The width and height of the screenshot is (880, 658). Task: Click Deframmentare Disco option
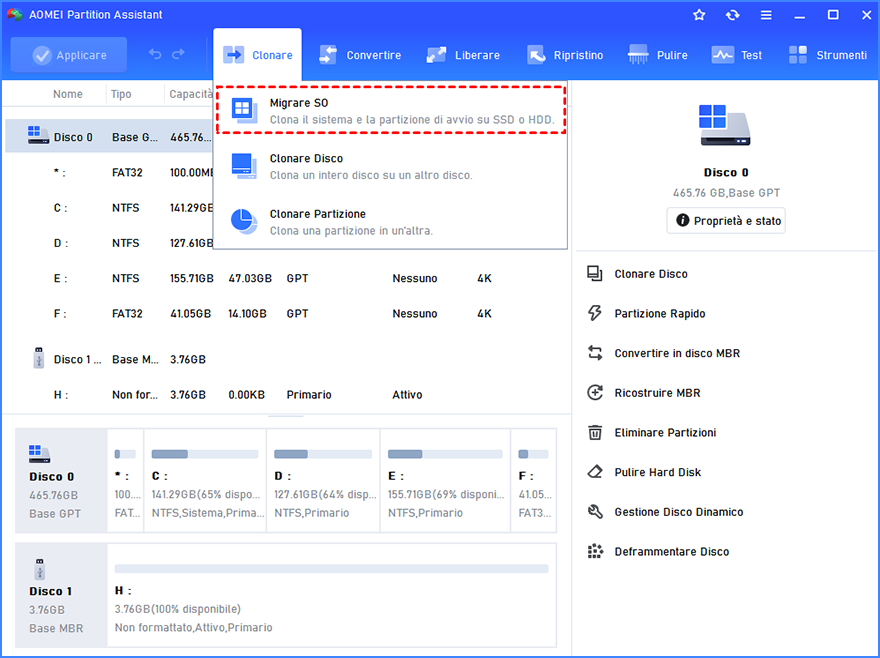[x=671, y=551]
